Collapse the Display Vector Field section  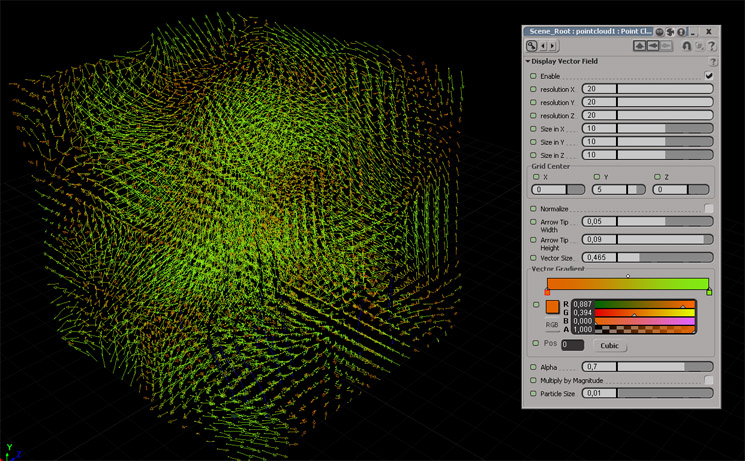pos(528,61)
